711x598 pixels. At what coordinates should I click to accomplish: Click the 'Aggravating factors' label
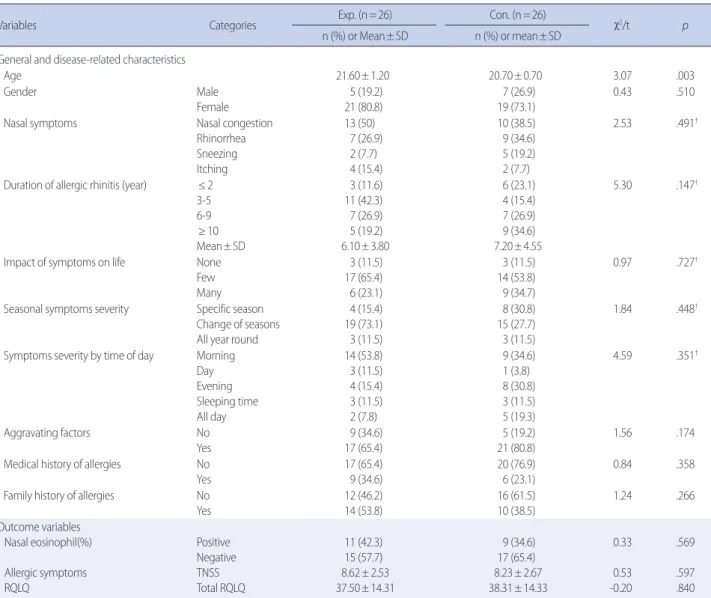tap(47, 433)
